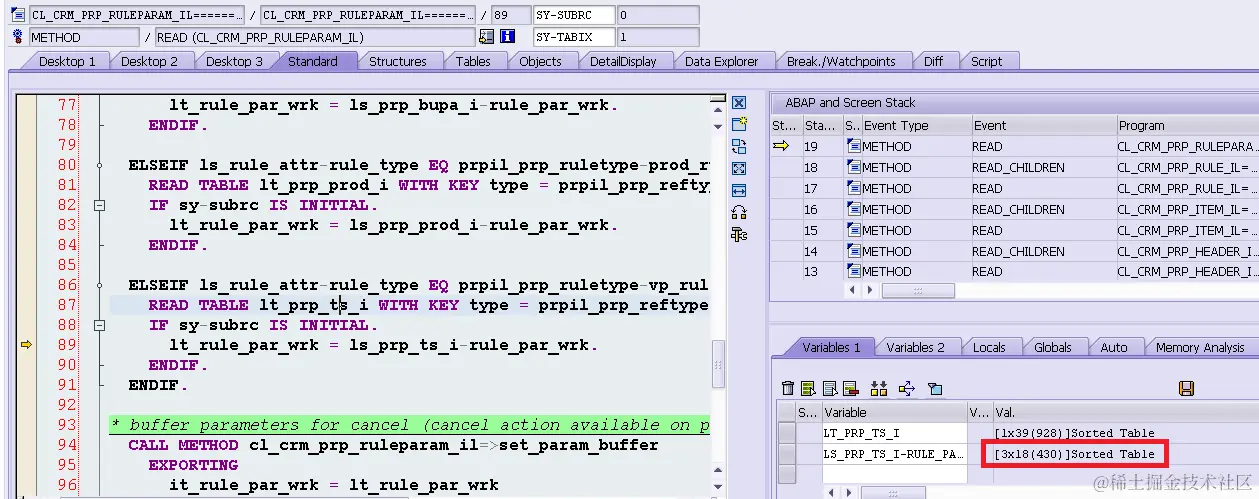Click the new tool icon beside the source editor
The height and width of the screenshot is (499, 1259).
point(739,125)
